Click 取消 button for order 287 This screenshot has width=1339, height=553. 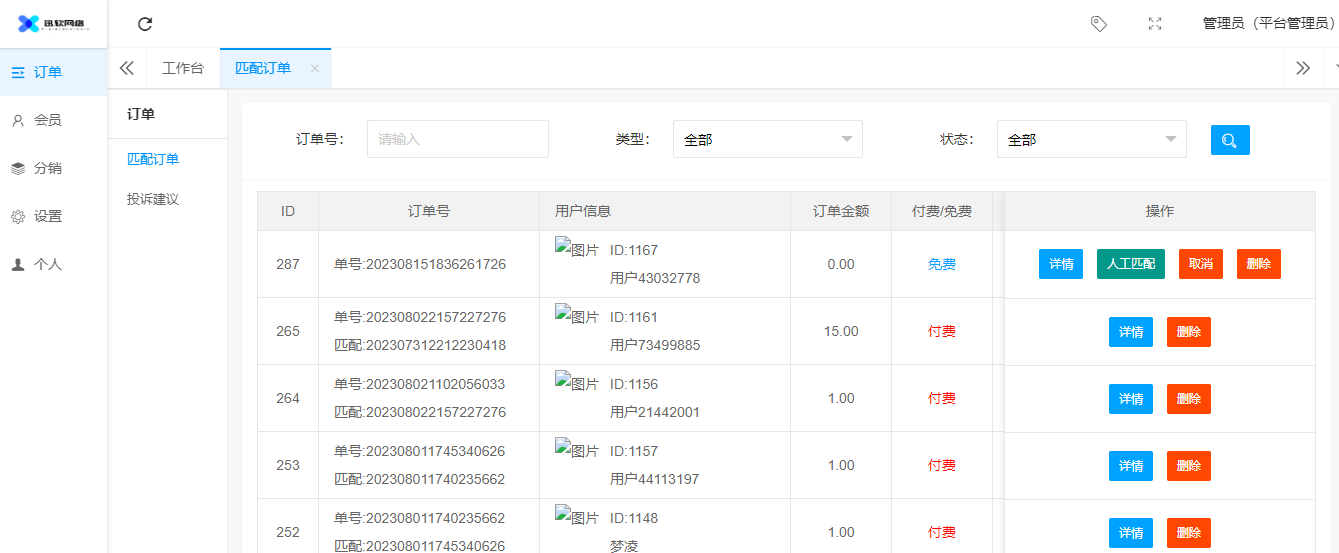(1200, 264)
